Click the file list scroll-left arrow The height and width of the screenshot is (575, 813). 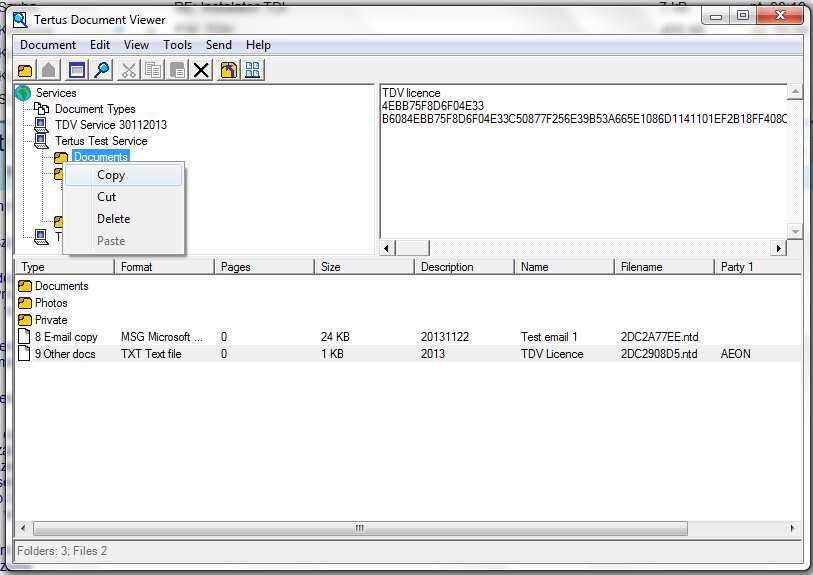pos(23,528)
